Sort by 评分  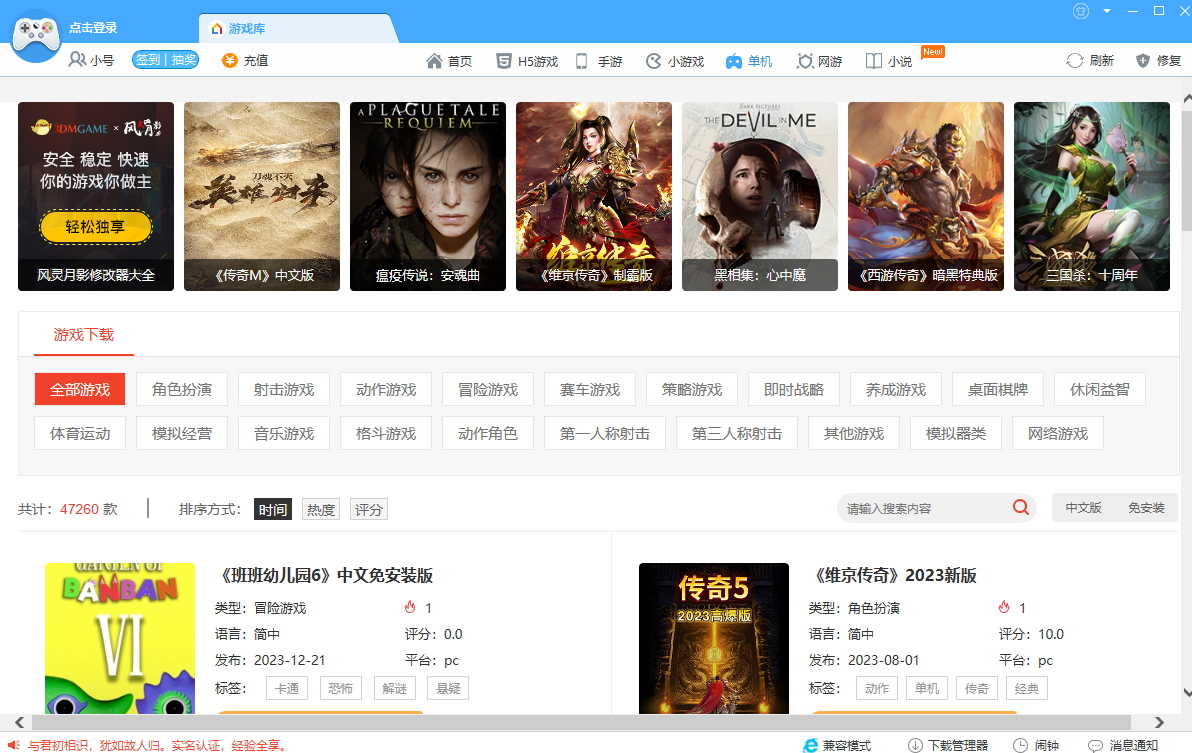[x=369, y=509]
